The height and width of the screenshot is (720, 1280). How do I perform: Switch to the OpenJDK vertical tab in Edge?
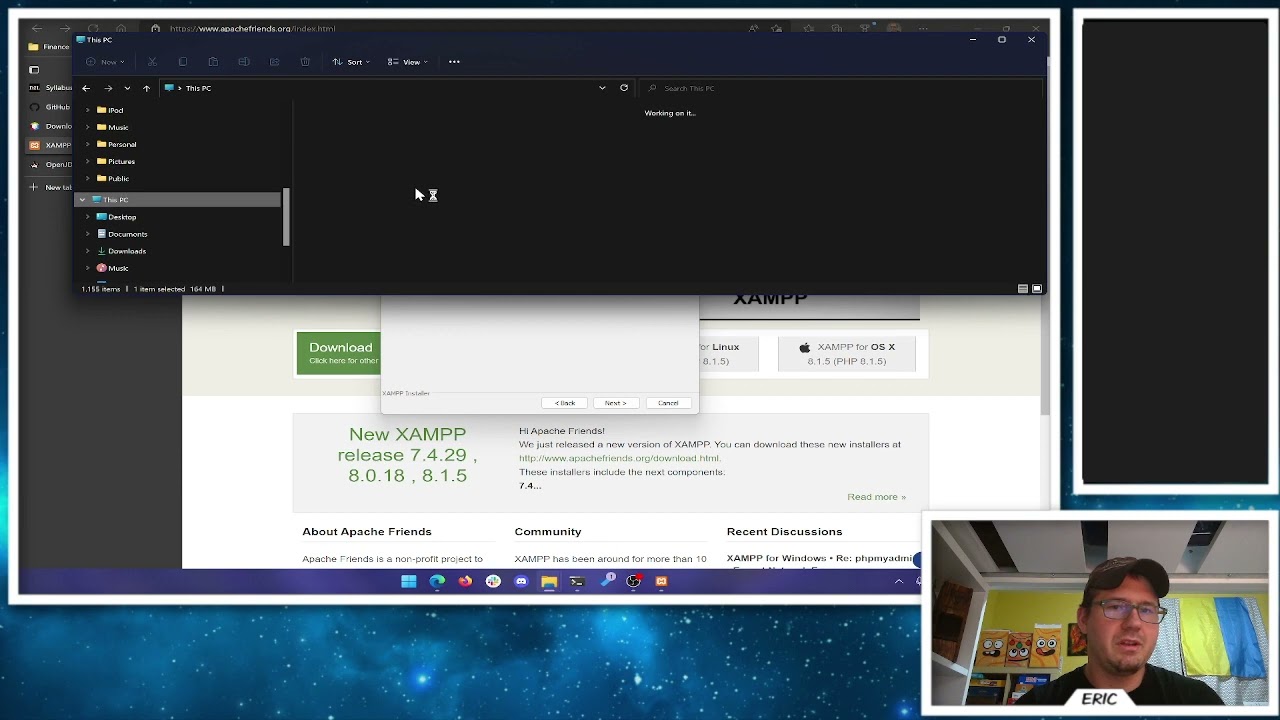pos(50,164)
